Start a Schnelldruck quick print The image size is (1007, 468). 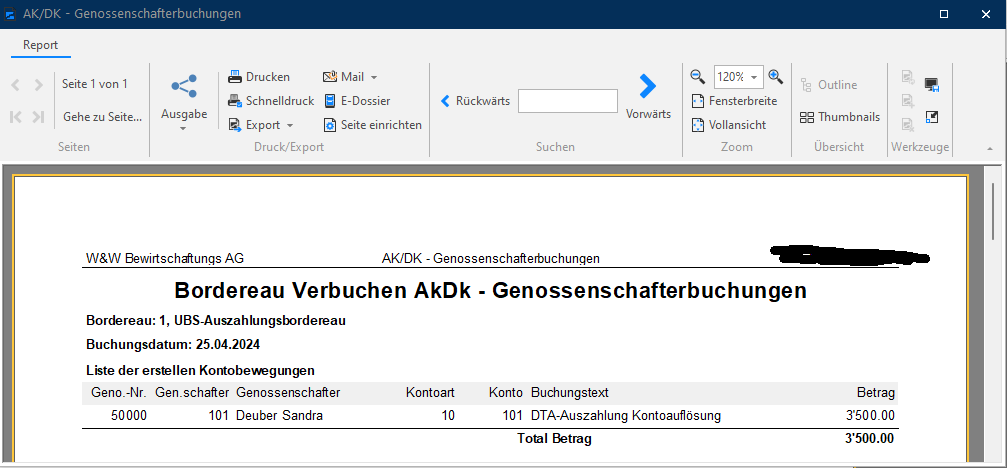click(x=271, y=101)
